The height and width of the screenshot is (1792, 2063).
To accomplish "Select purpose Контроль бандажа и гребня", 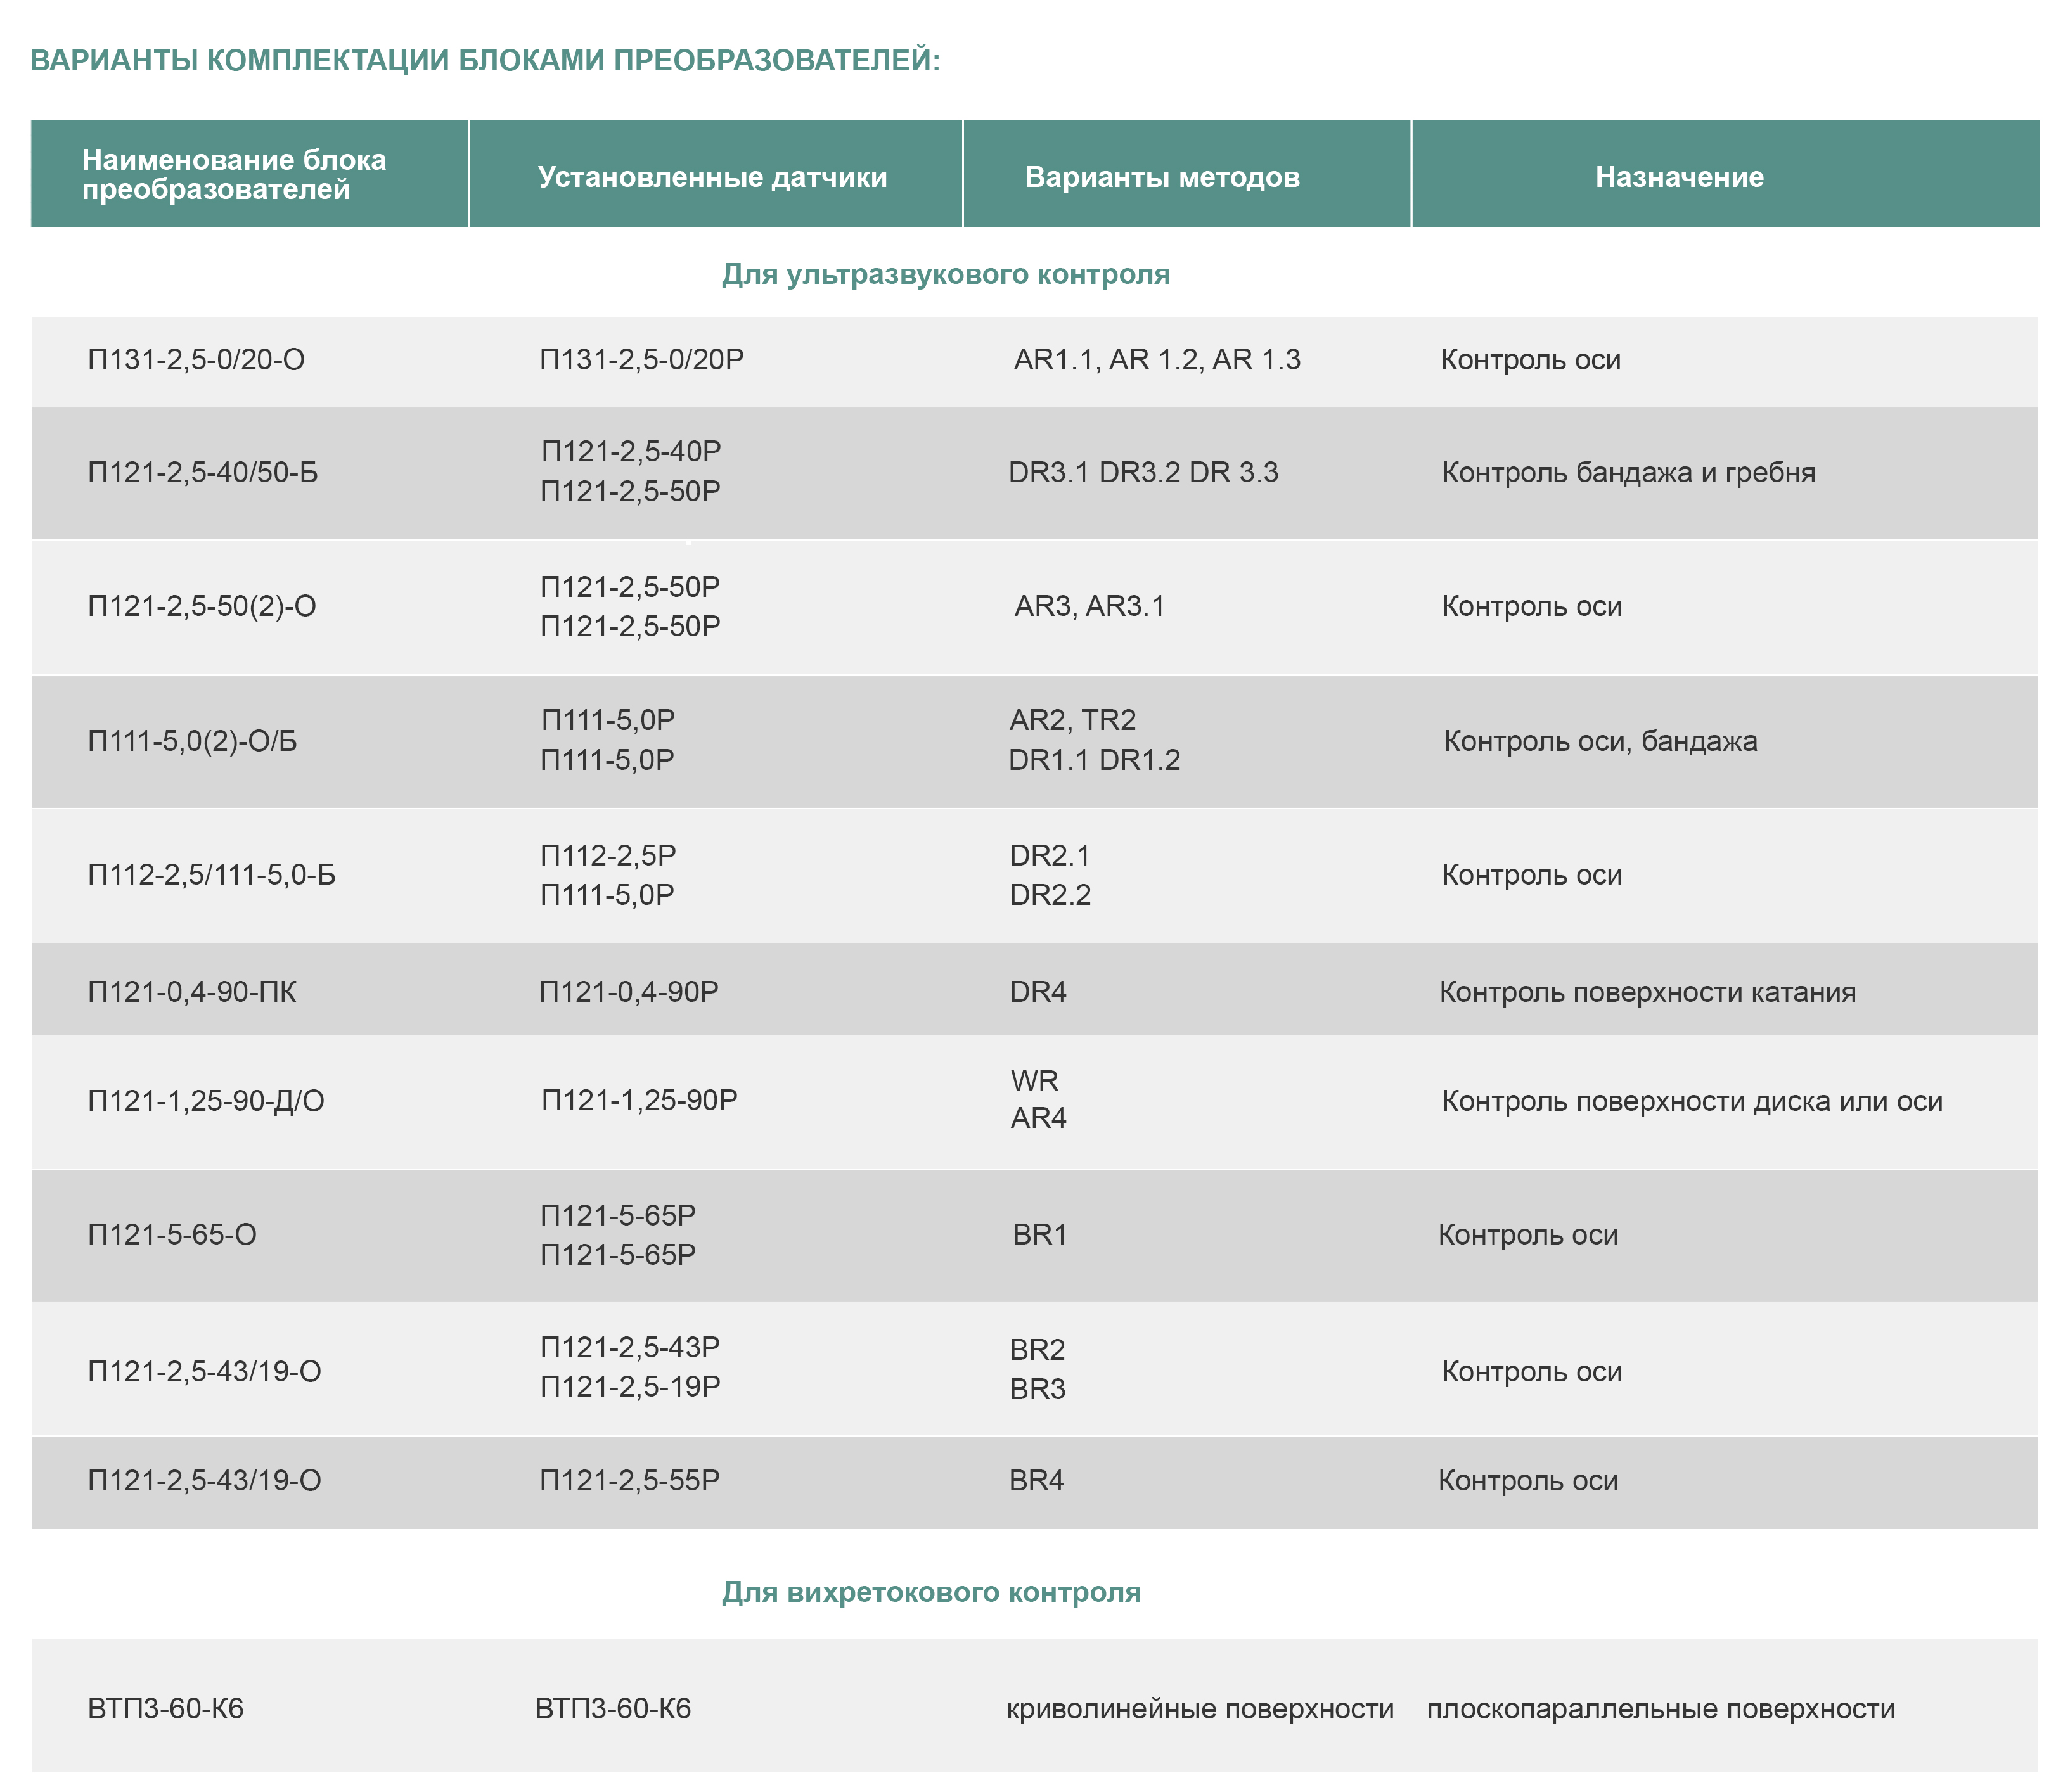I will click(1628, 472).
